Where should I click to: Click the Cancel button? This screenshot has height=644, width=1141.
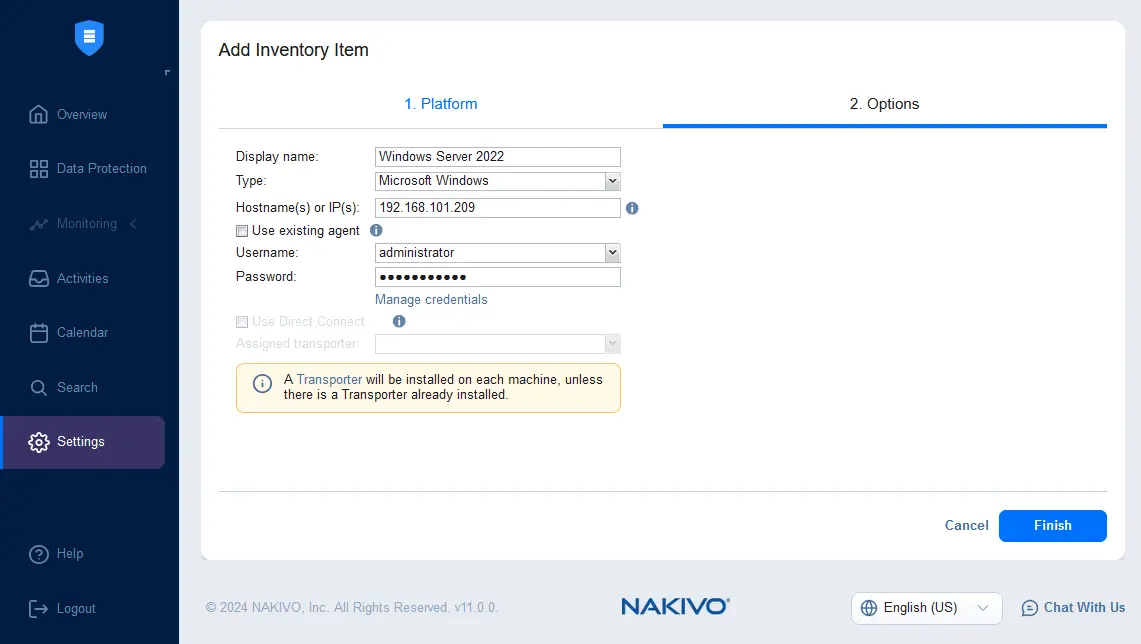coord(966,525)
